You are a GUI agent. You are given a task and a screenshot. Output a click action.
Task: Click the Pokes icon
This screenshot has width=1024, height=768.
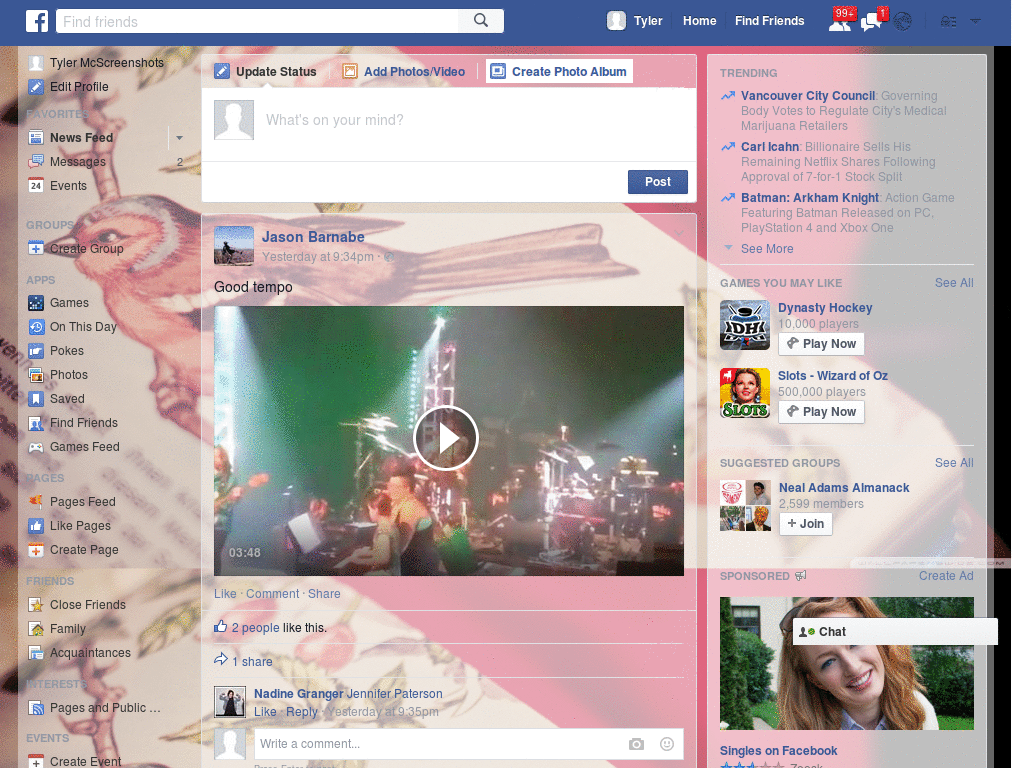(x=36, y=351)
